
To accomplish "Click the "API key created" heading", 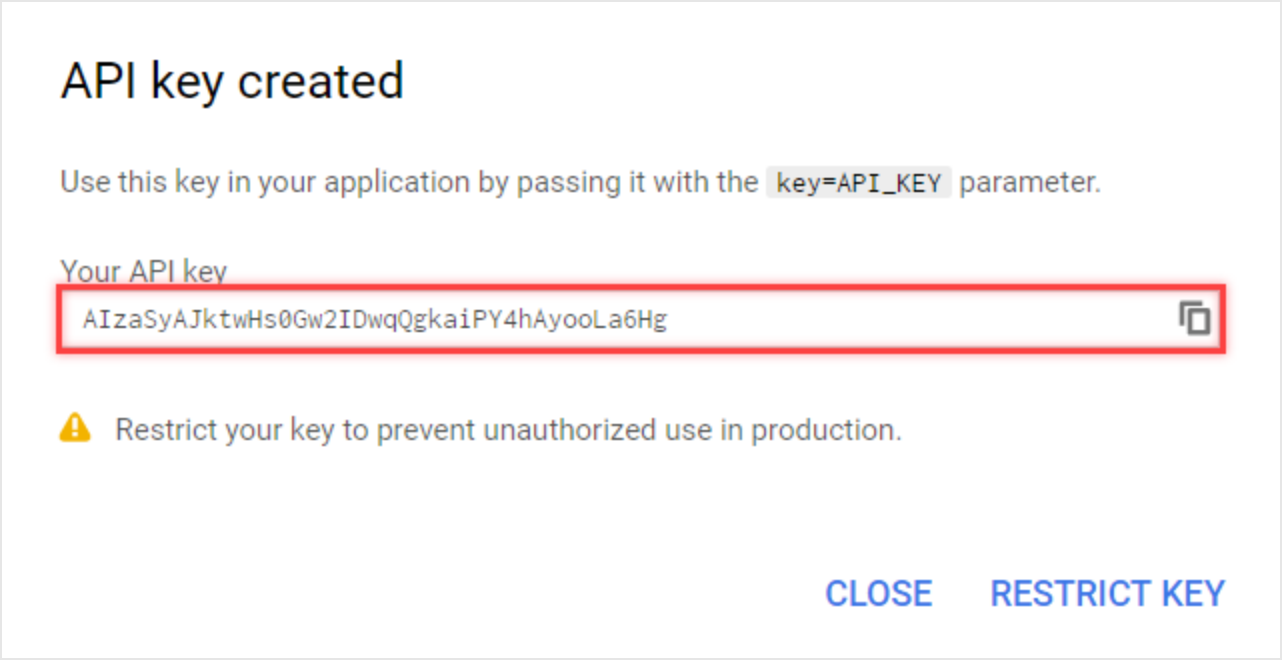I will click(x=232, y=81).
